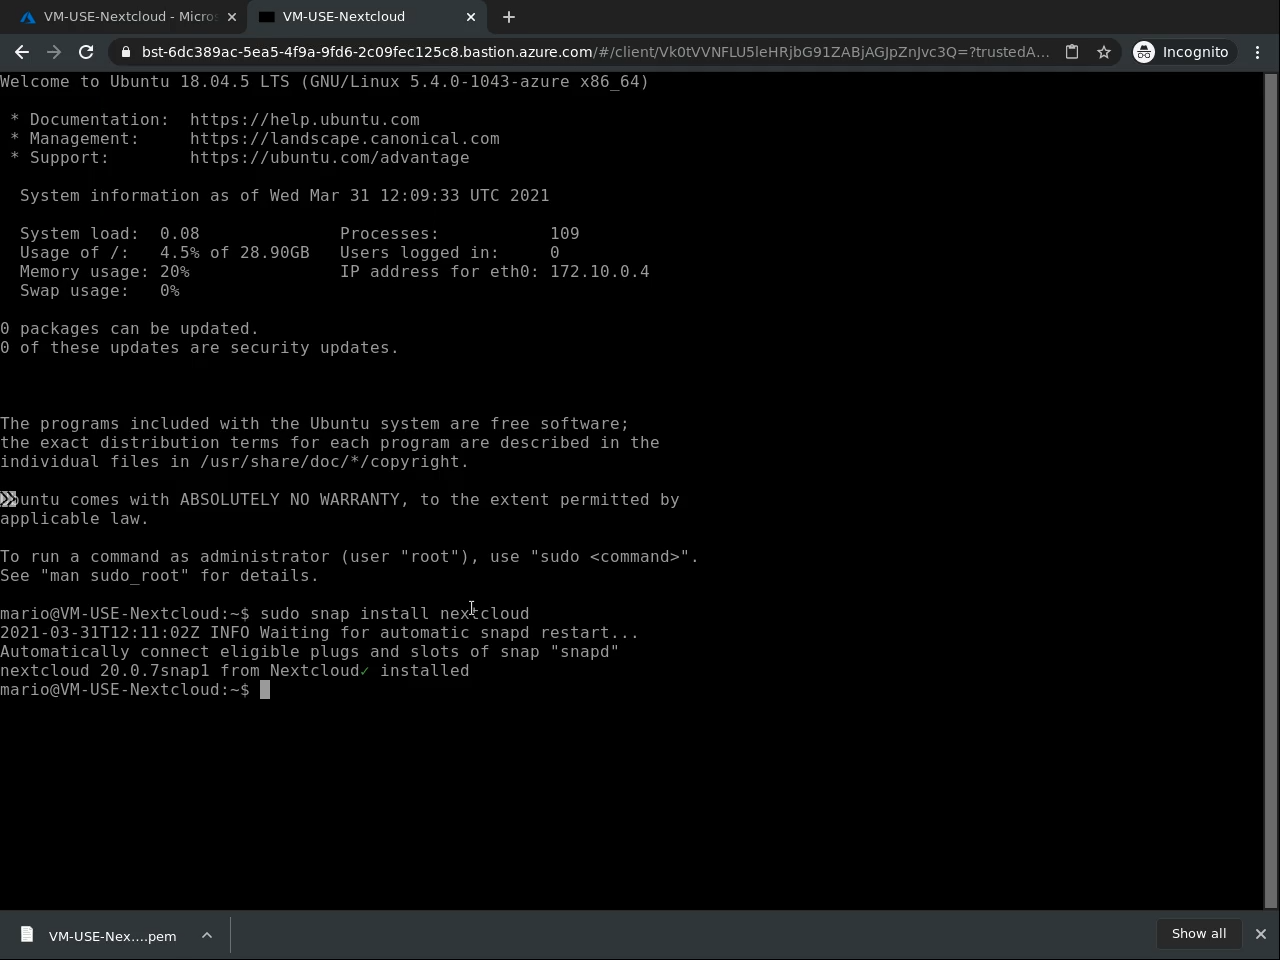Open a new browser tab
1280x960 pixels.
[509, 17]
